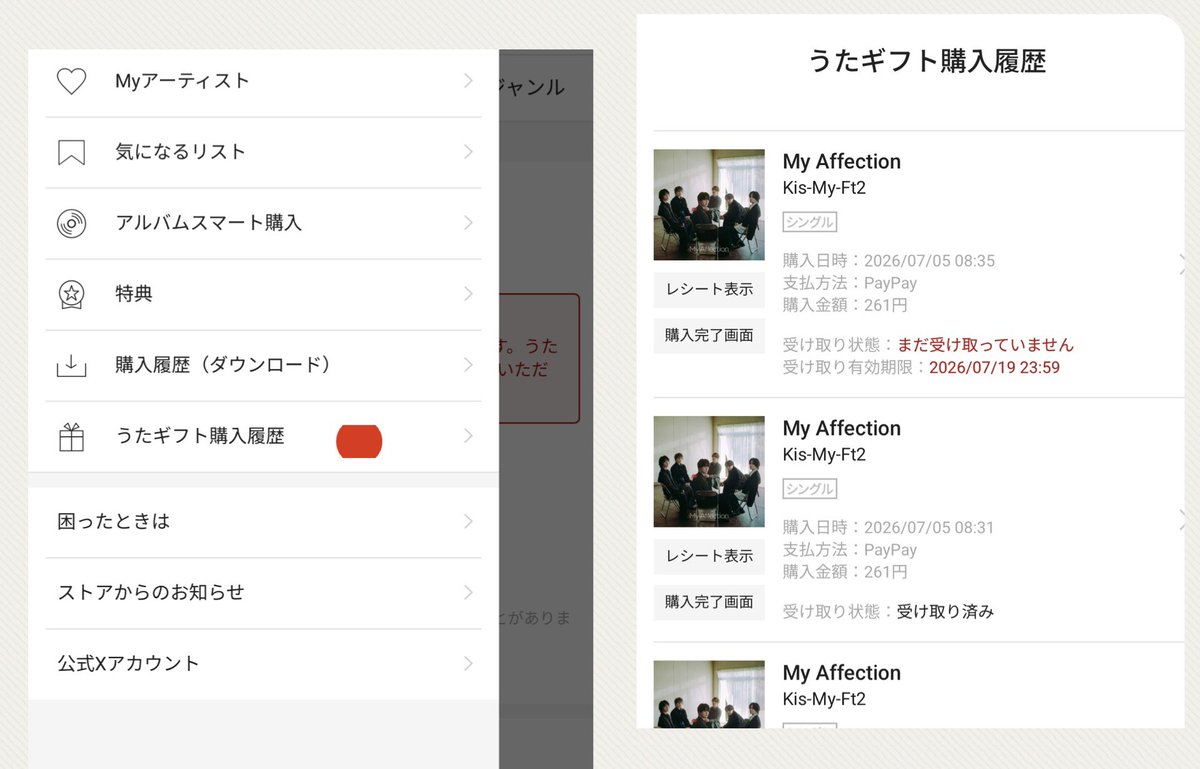Image resolution: width=1200 pixels, height=769 pixels.
Task: Open the Myアーティスト menu entry
Action: tap(263, 81)
